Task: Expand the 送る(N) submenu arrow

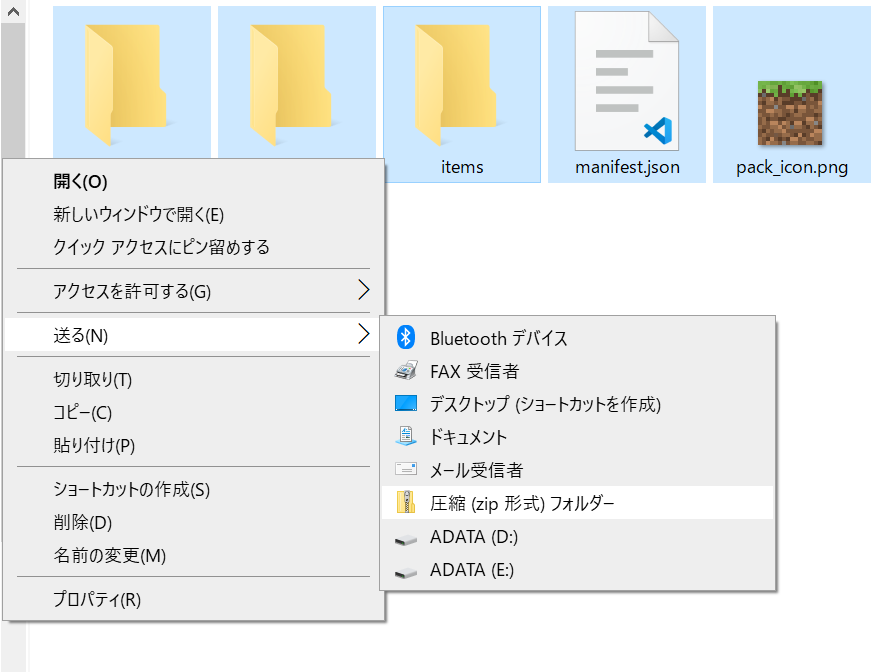Action: click(x=364, y=334)
